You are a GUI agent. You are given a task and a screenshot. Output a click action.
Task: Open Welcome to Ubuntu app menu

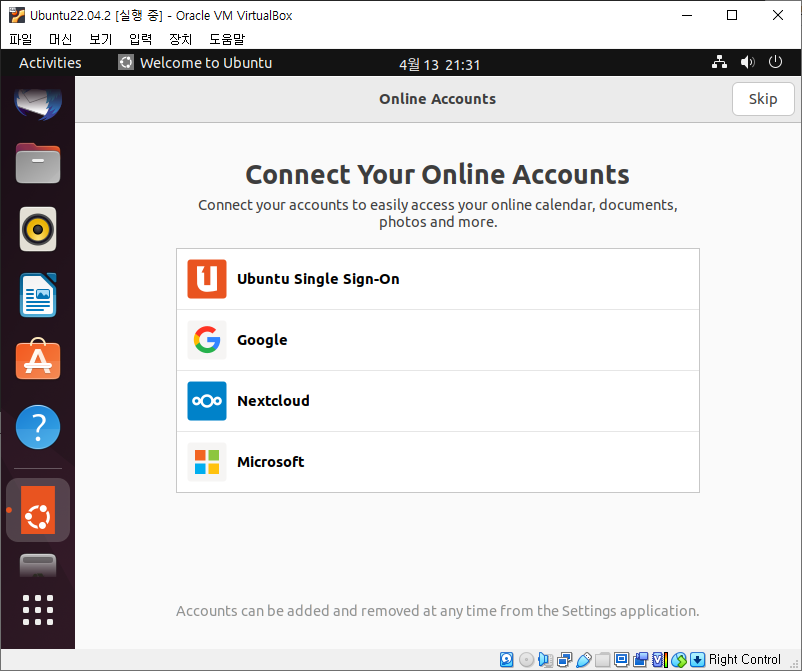(195, 63)
